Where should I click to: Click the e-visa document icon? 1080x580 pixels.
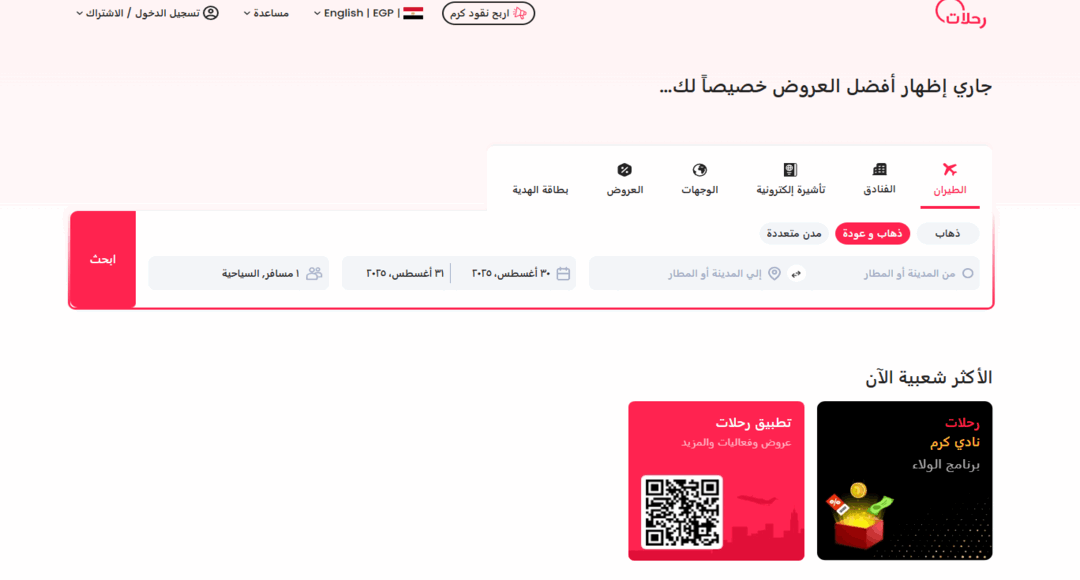click(x=789, y=168)
